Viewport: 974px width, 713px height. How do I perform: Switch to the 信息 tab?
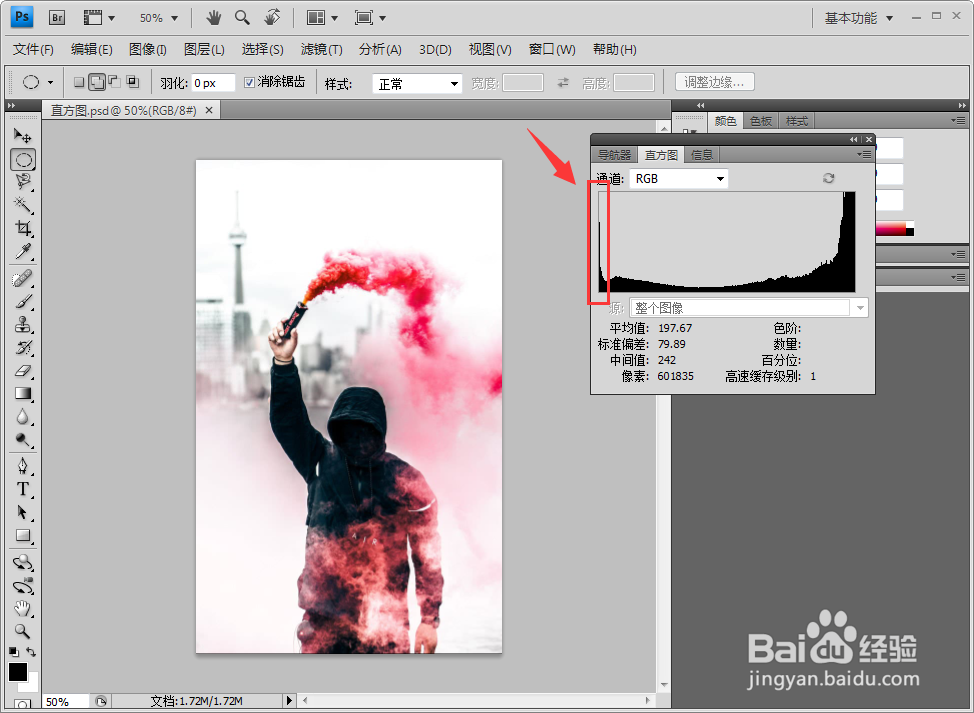pyautogui.click(x=703, y=155)
